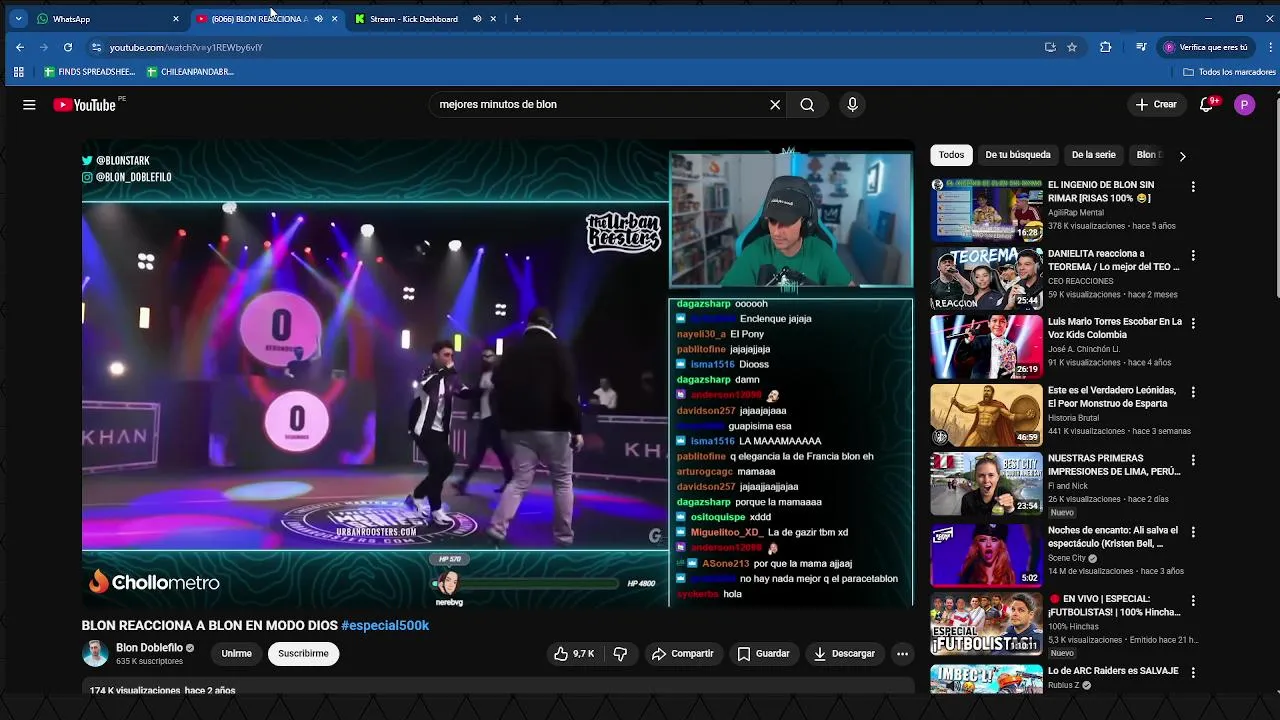Viewport: 1280px width, 720px height.
Task: Install or cast via the screen icon
Action: (x=1050, y=47)
